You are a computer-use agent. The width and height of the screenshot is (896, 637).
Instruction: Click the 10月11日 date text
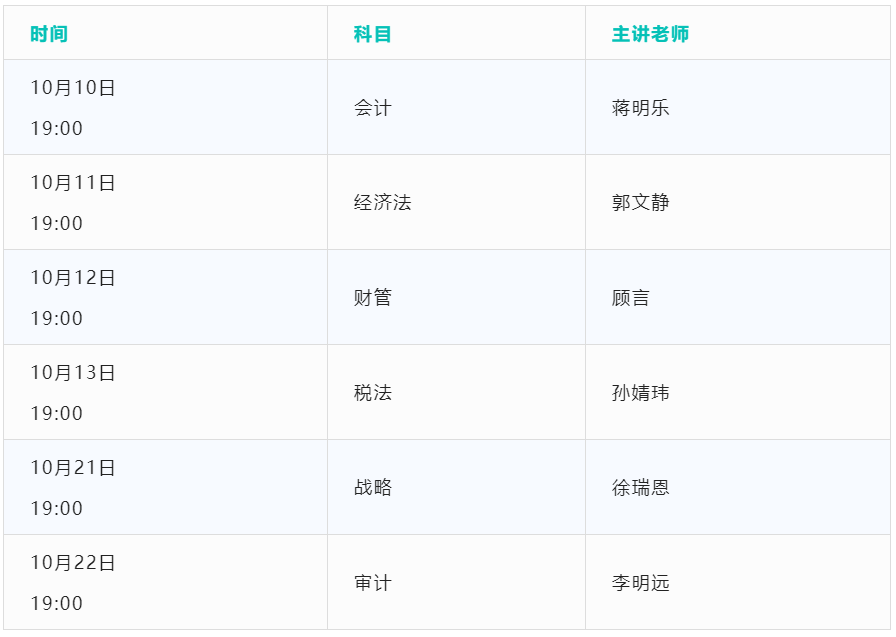73,183
